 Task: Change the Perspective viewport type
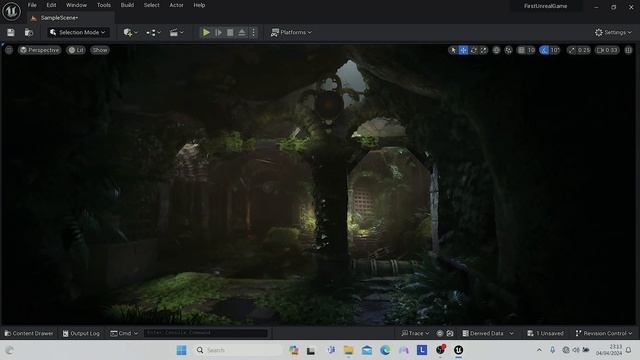40,50
